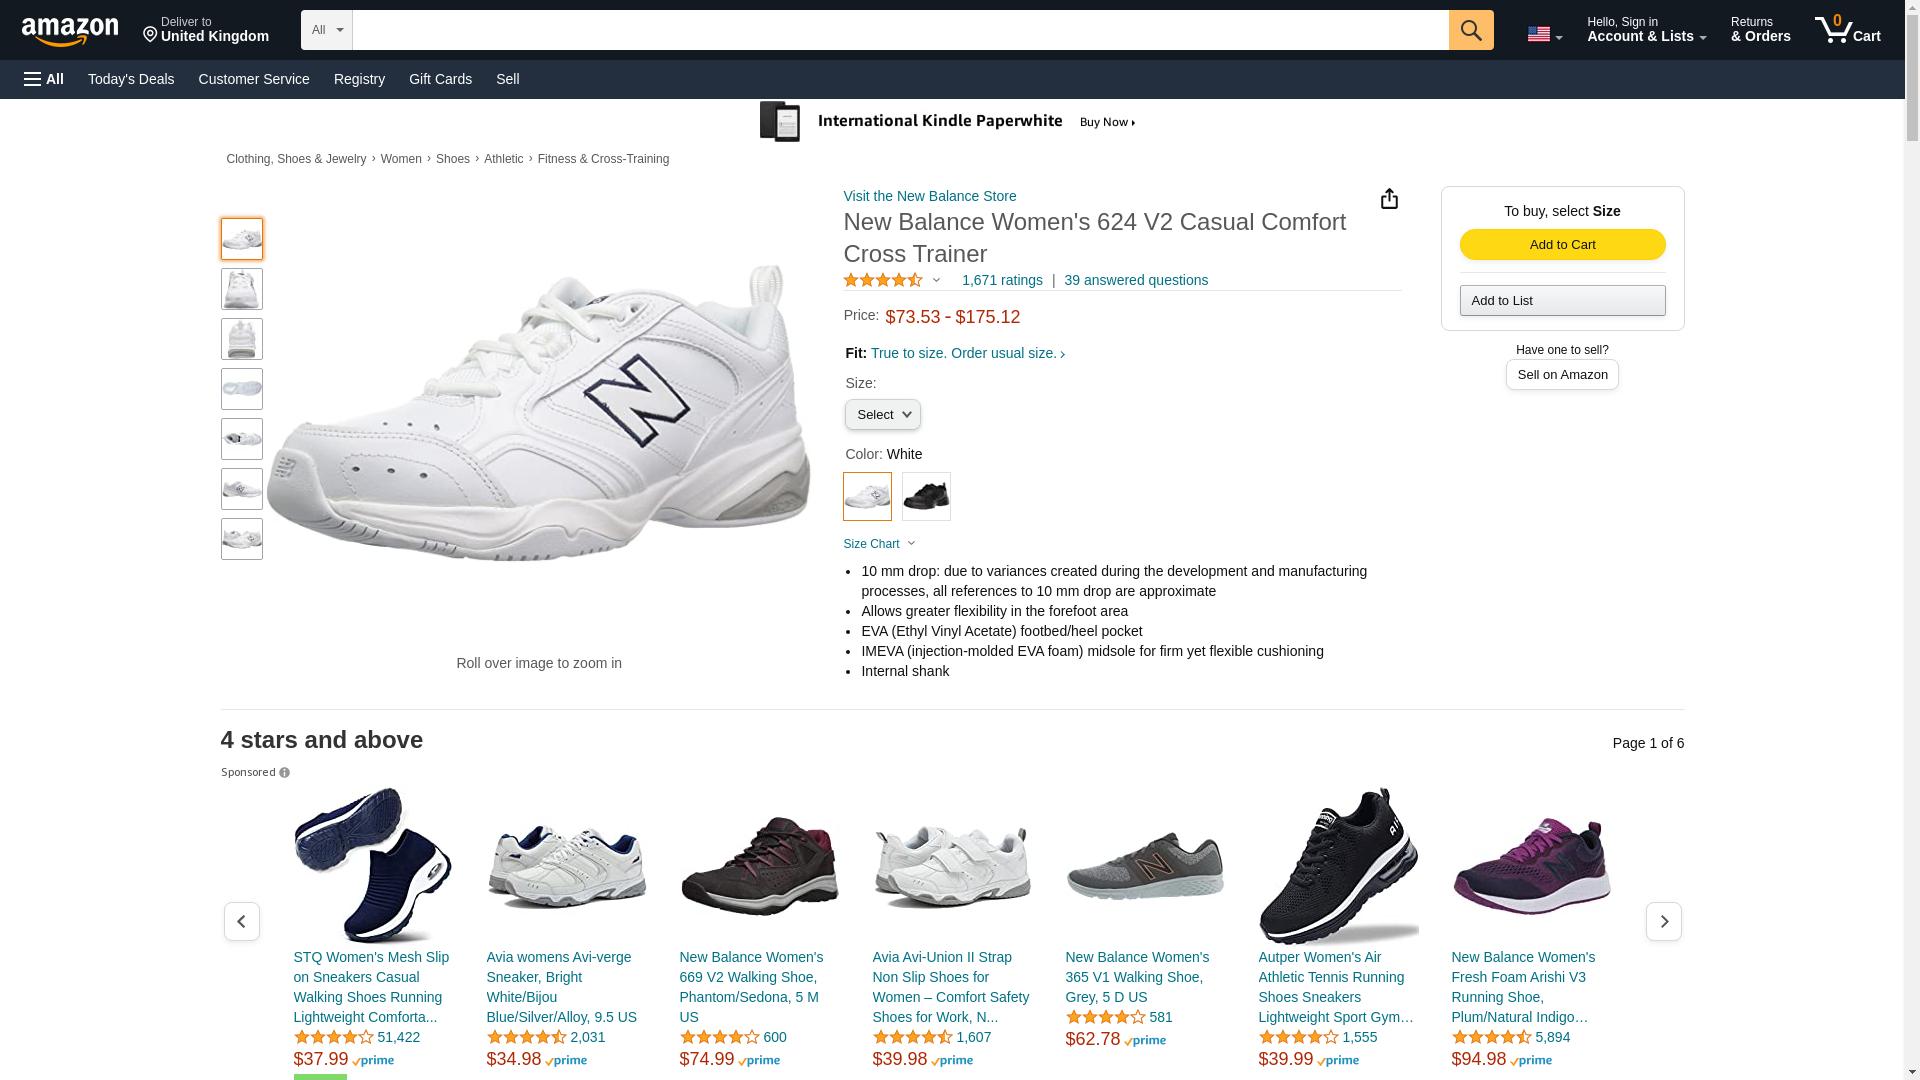Expand the search category All dropdown

326,30
